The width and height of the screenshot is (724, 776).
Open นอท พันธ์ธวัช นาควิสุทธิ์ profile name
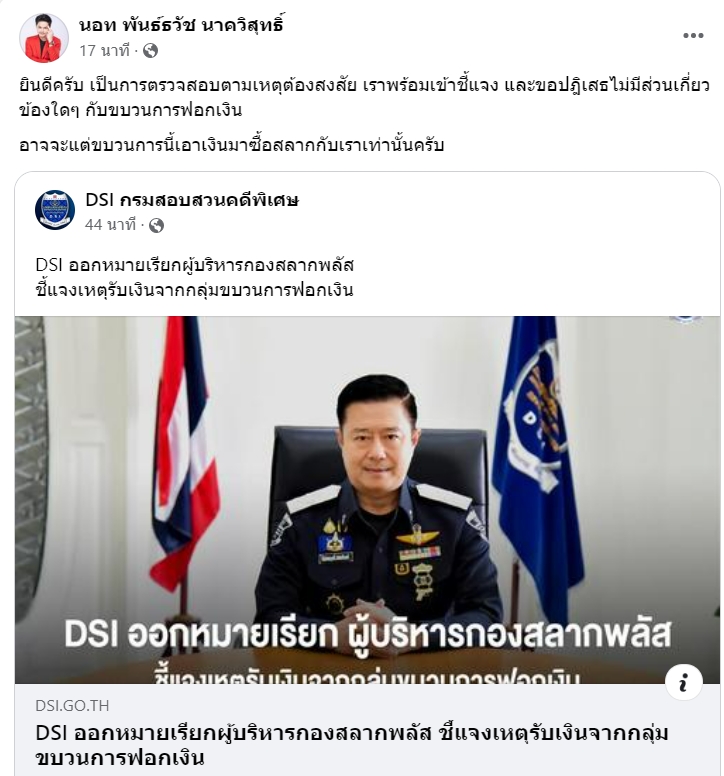[x=181, y=25]
